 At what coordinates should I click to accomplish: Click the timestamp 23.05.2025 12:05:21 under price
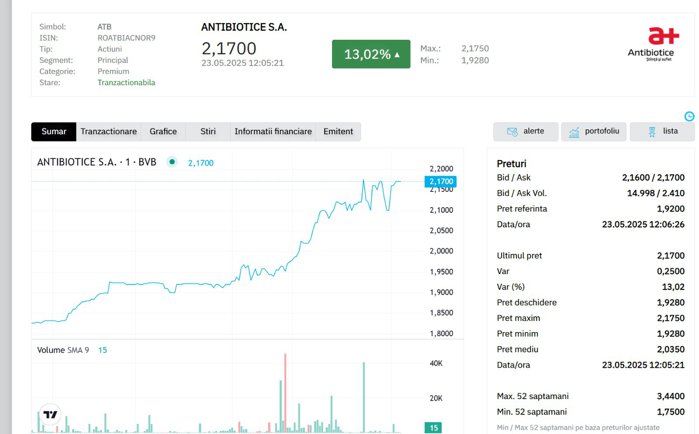click(x=242, y=63)
